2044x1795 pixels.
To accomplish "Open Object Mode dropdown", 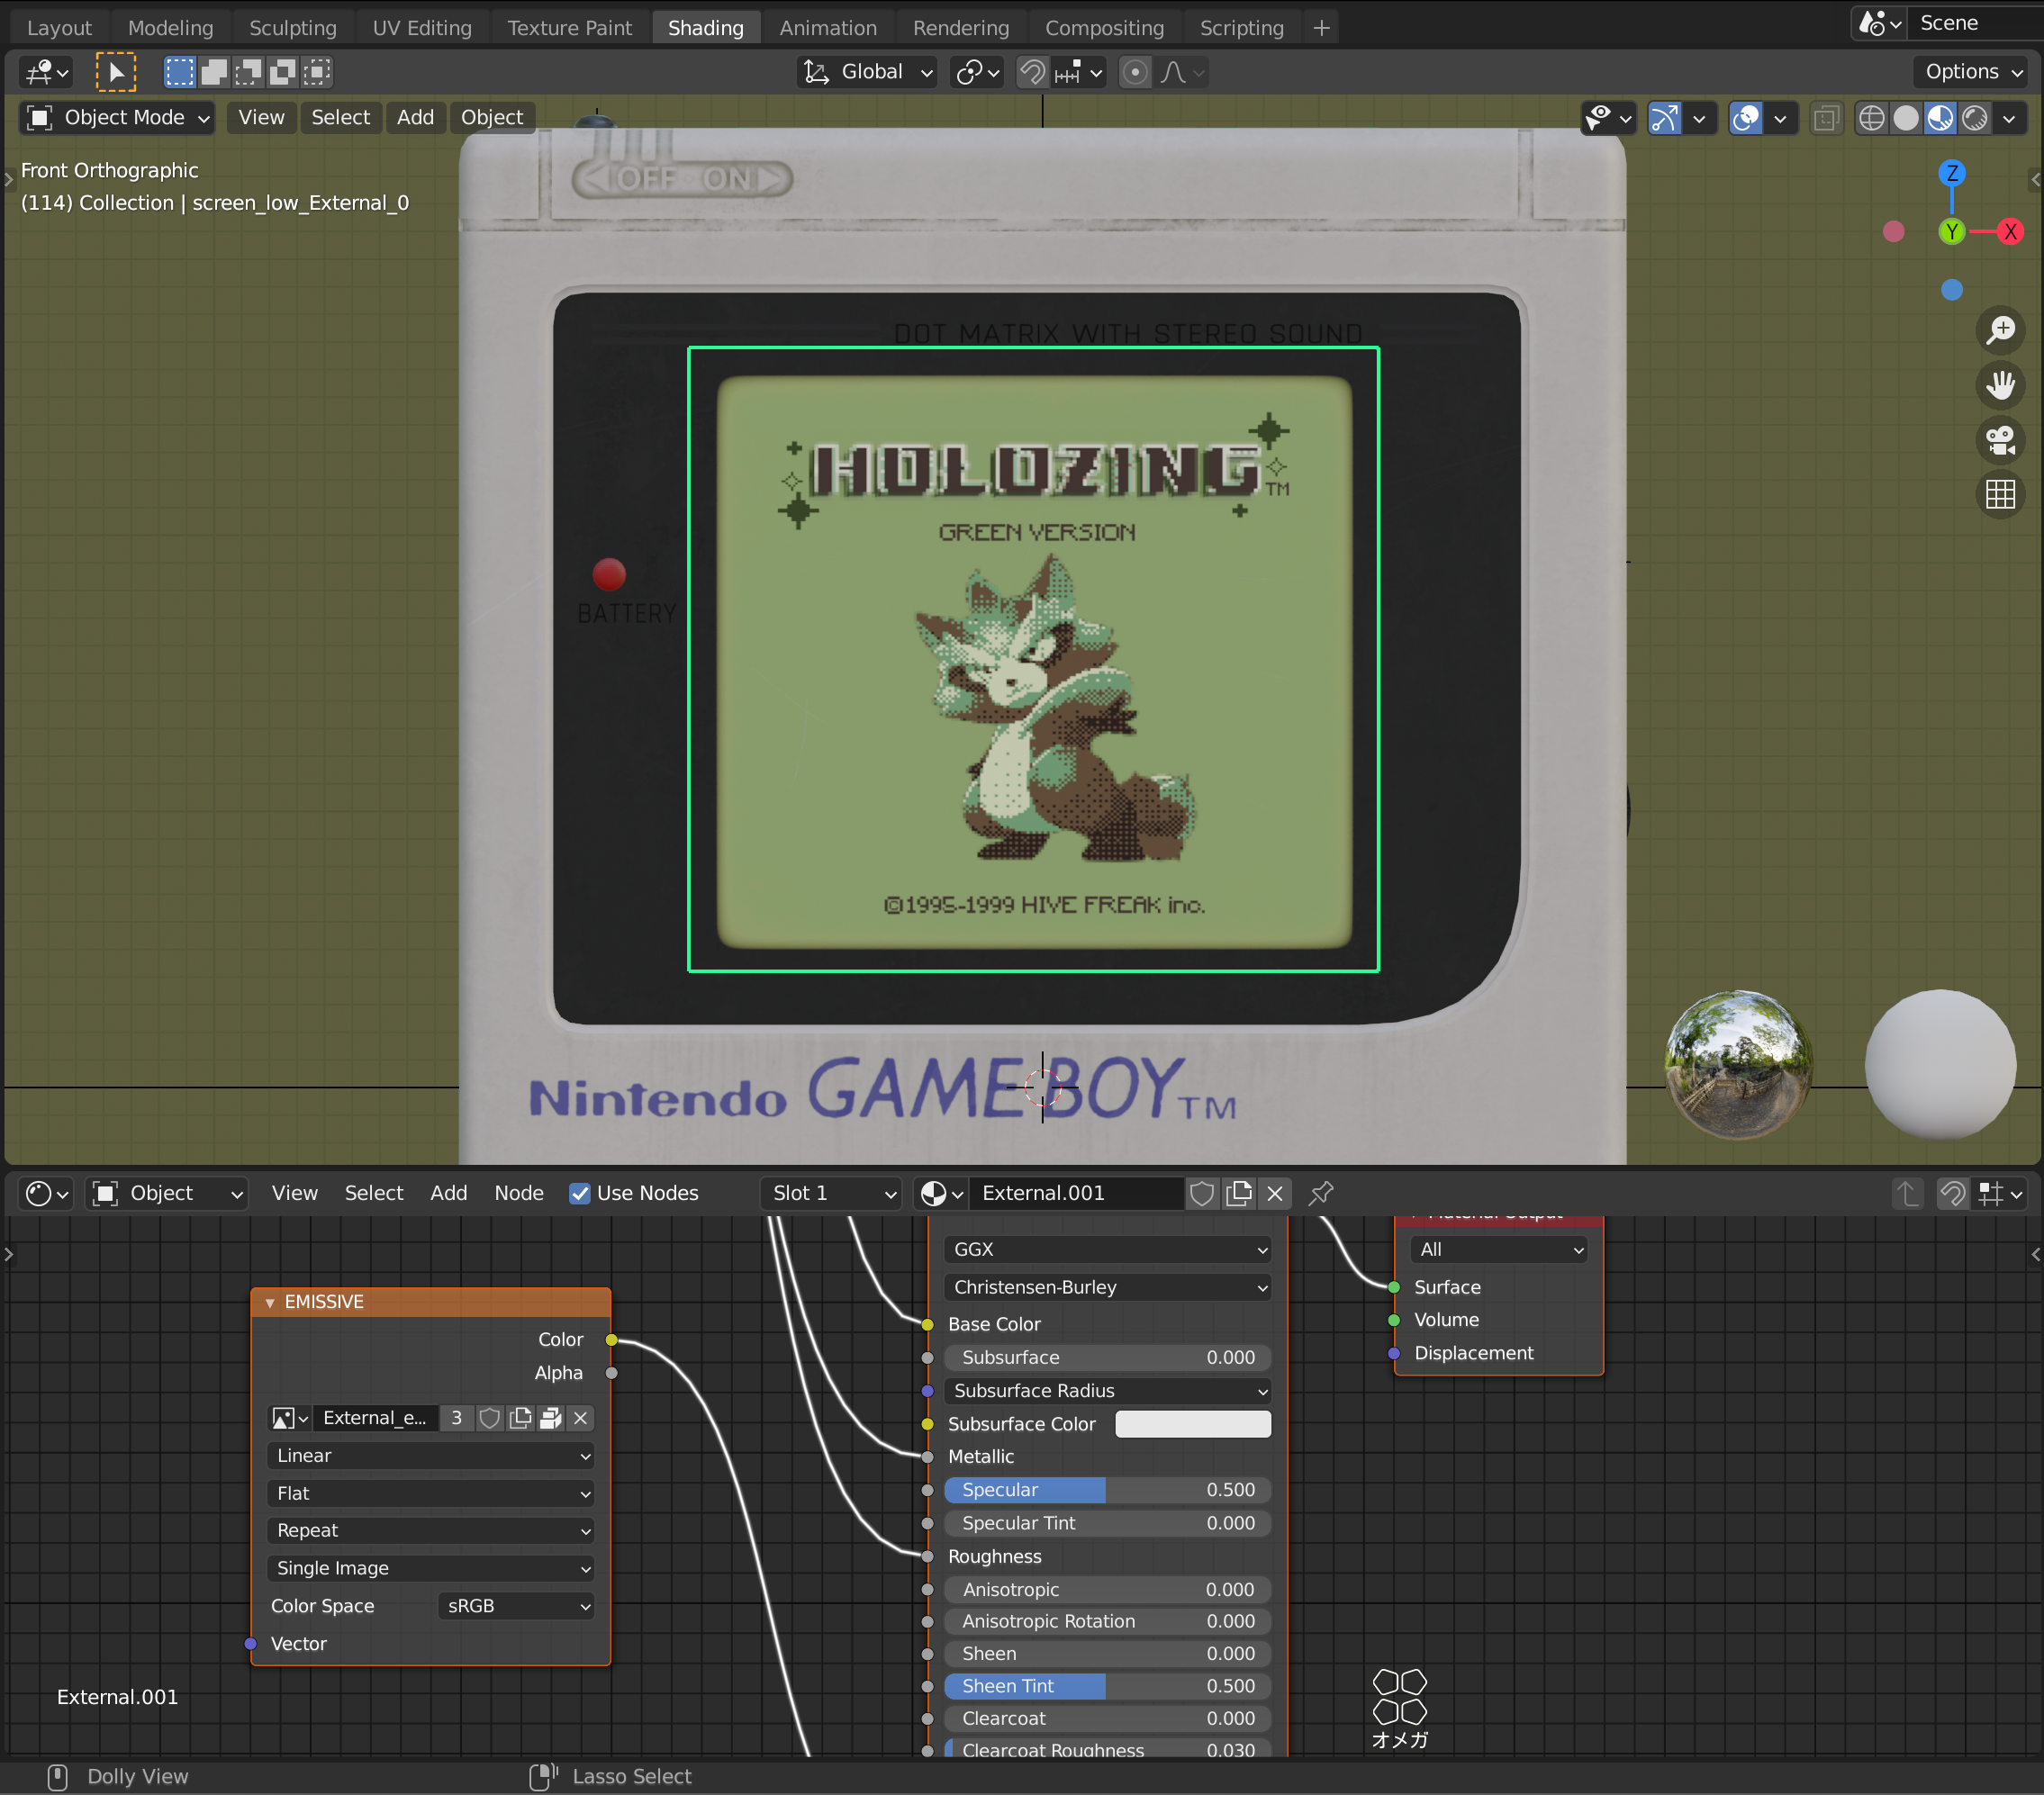I will [118, 118].
